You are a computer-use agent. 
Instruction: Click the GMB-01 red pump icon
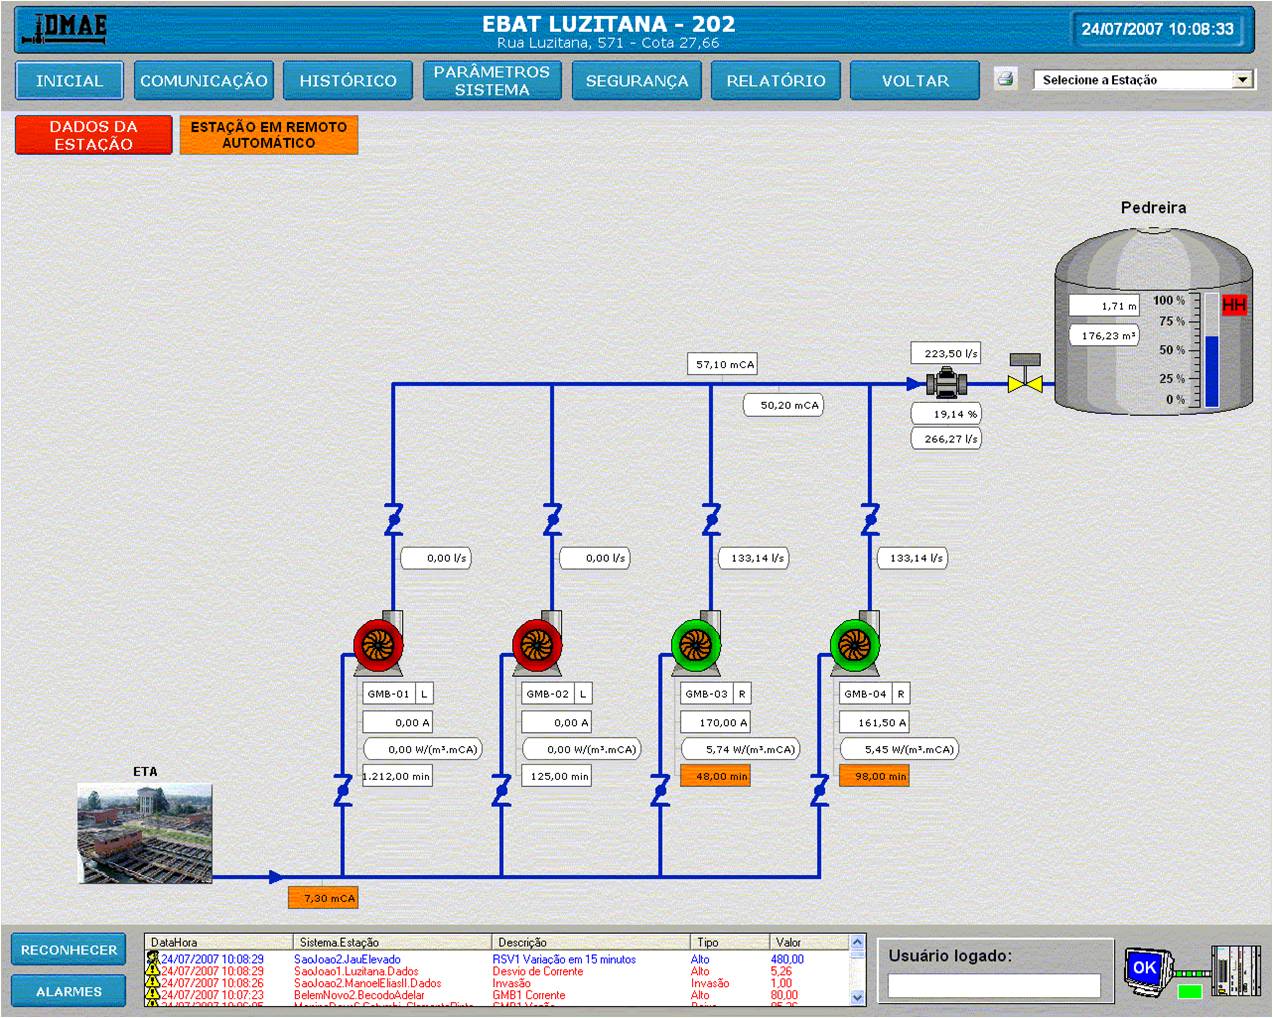tap(378, 644)
